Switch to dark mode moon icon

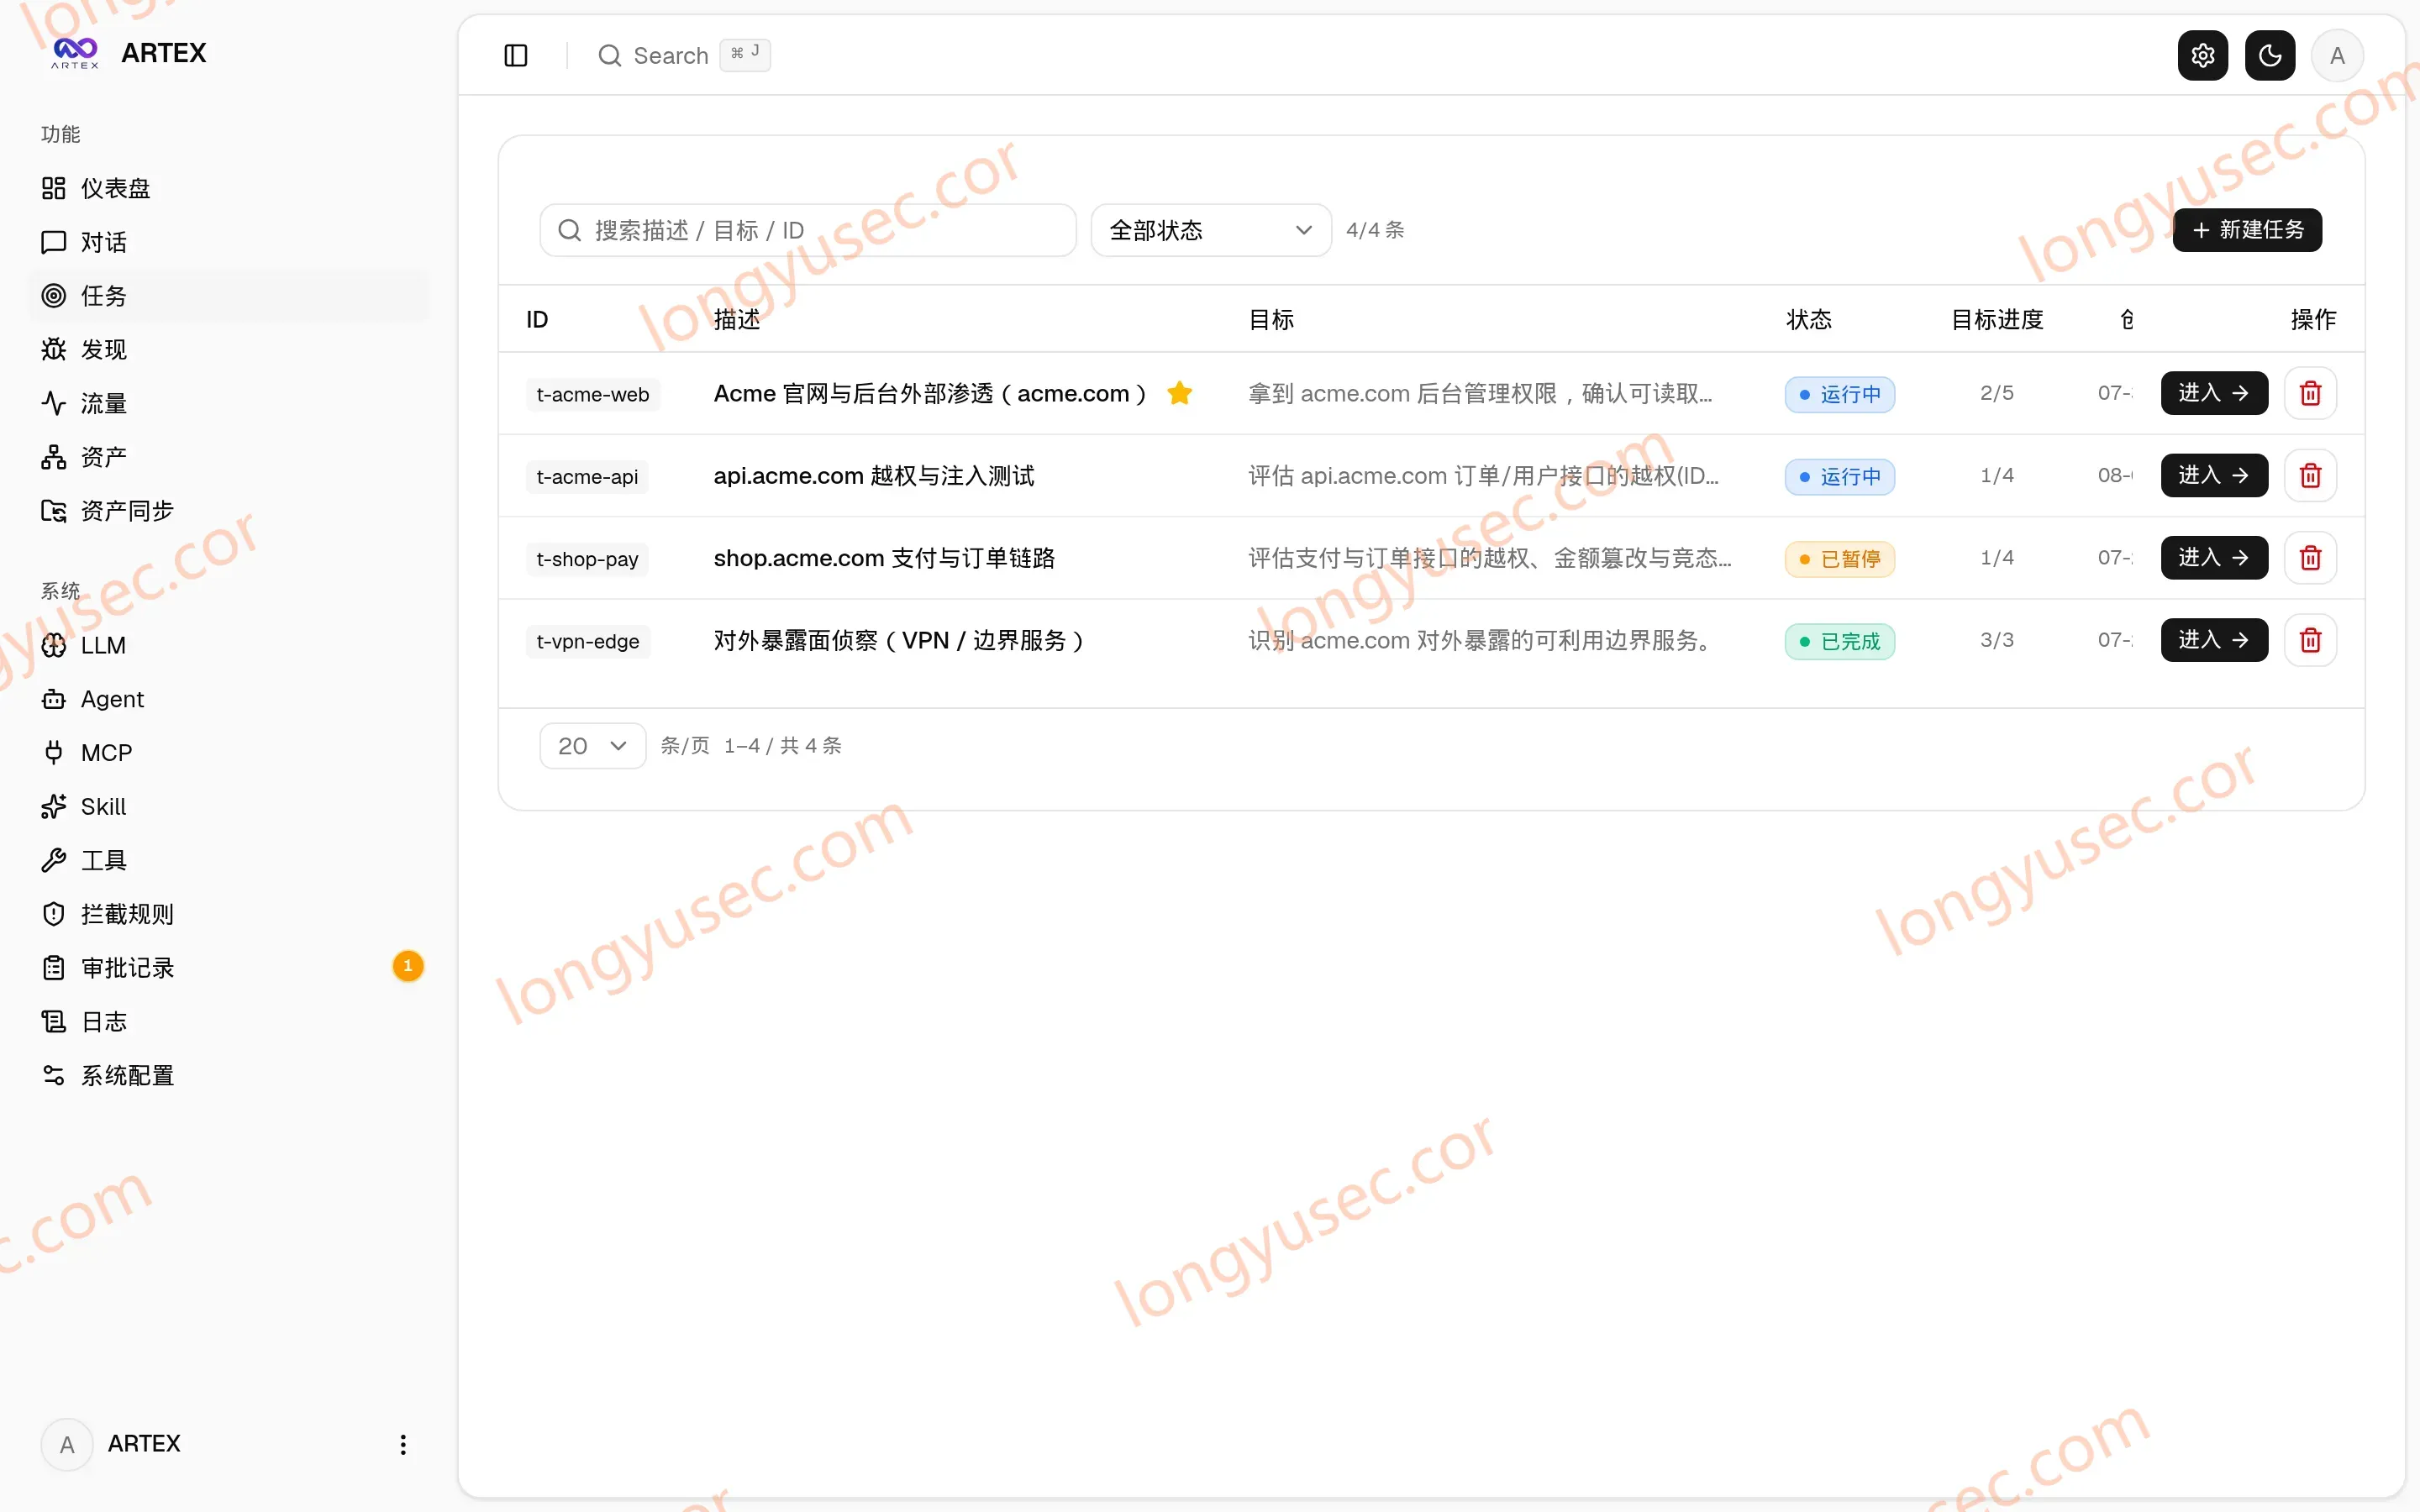2270,55
